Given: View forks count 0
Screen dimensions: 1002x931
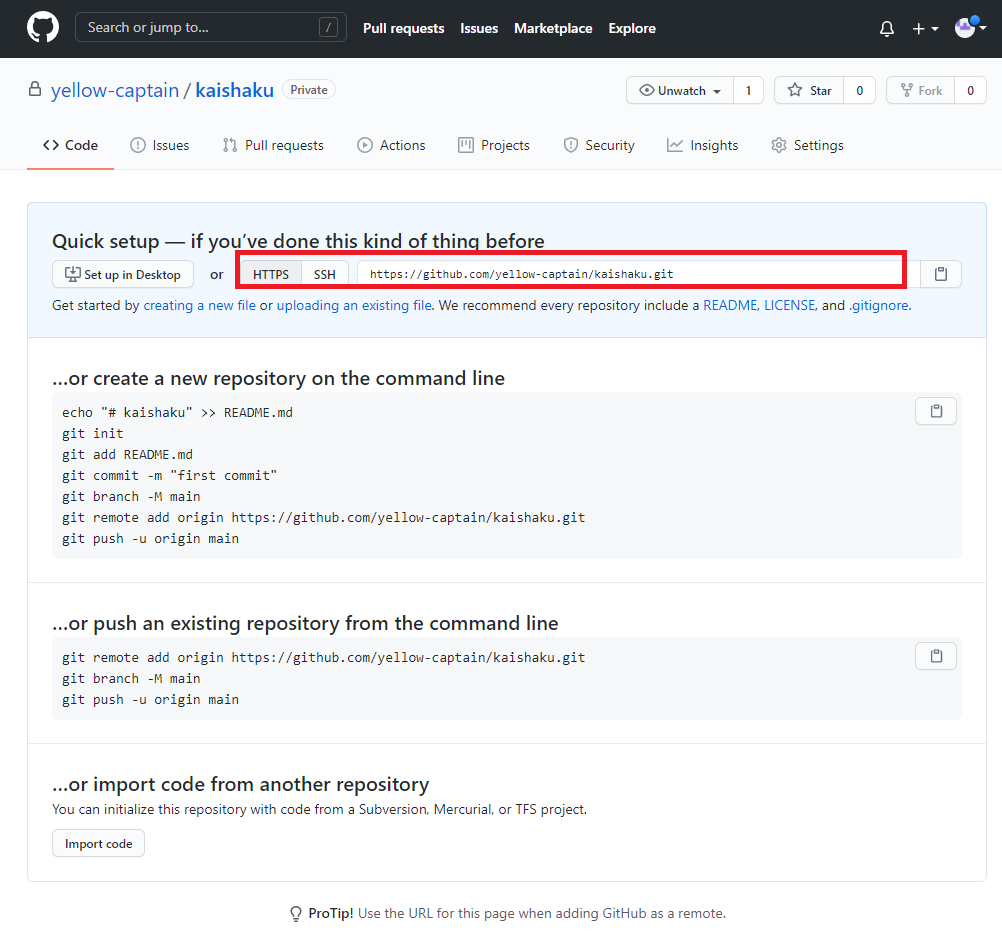Looking at the screenshot, I should [970, 91].
